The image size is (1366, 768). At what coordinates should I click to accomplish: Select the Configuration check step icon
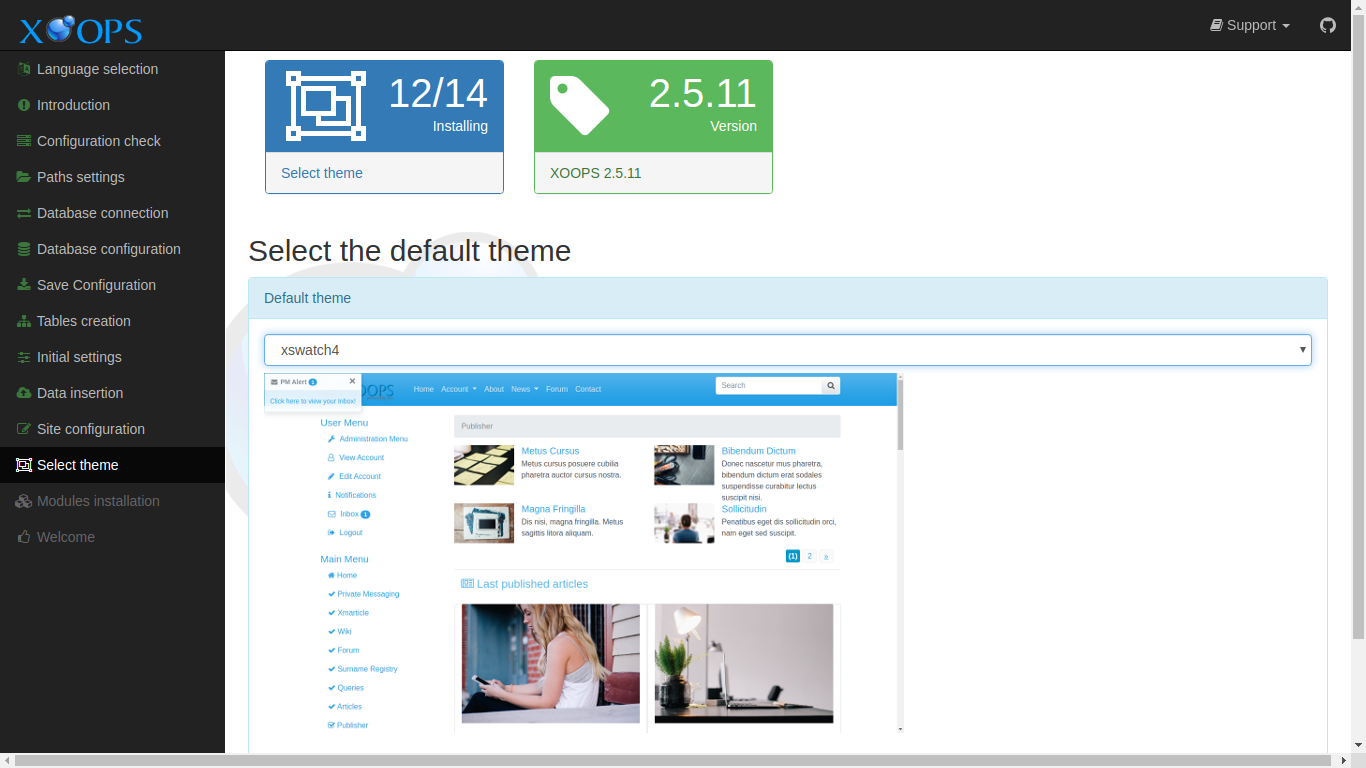(x=21, y=141)
